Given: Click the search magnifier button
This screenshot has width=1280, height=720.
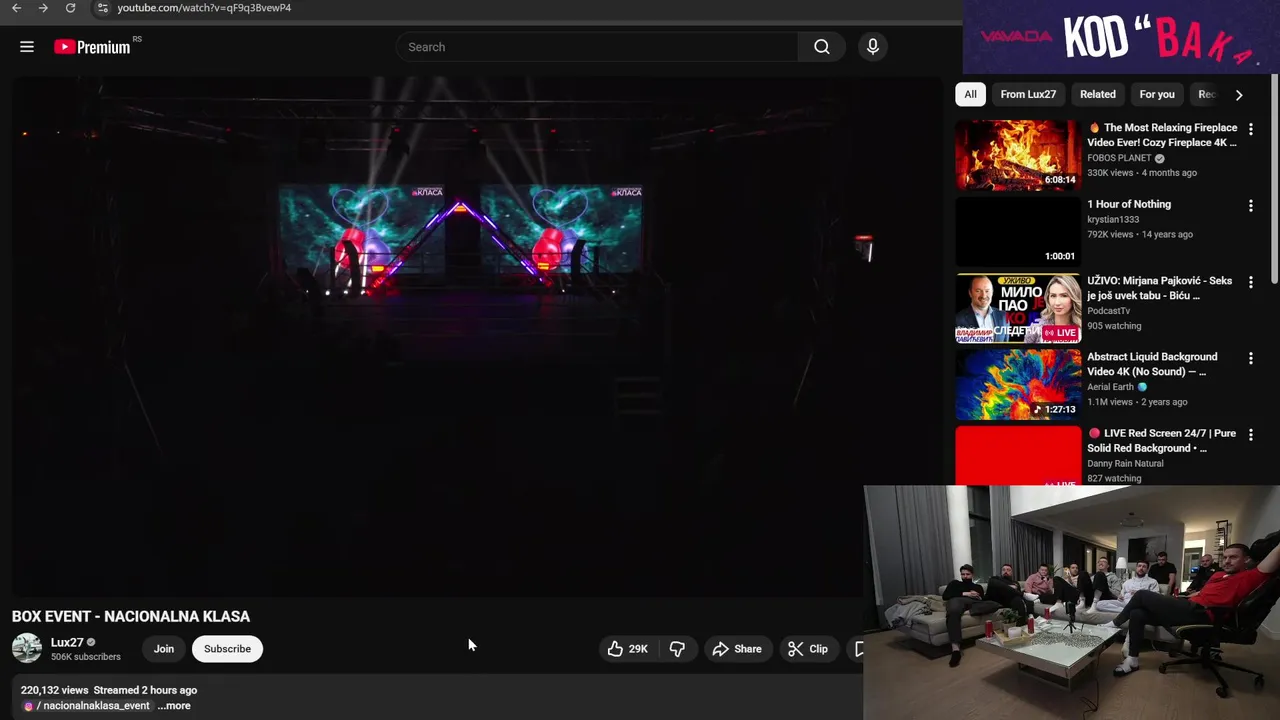Looking at the screenshot, I should [x=822, y=47].
